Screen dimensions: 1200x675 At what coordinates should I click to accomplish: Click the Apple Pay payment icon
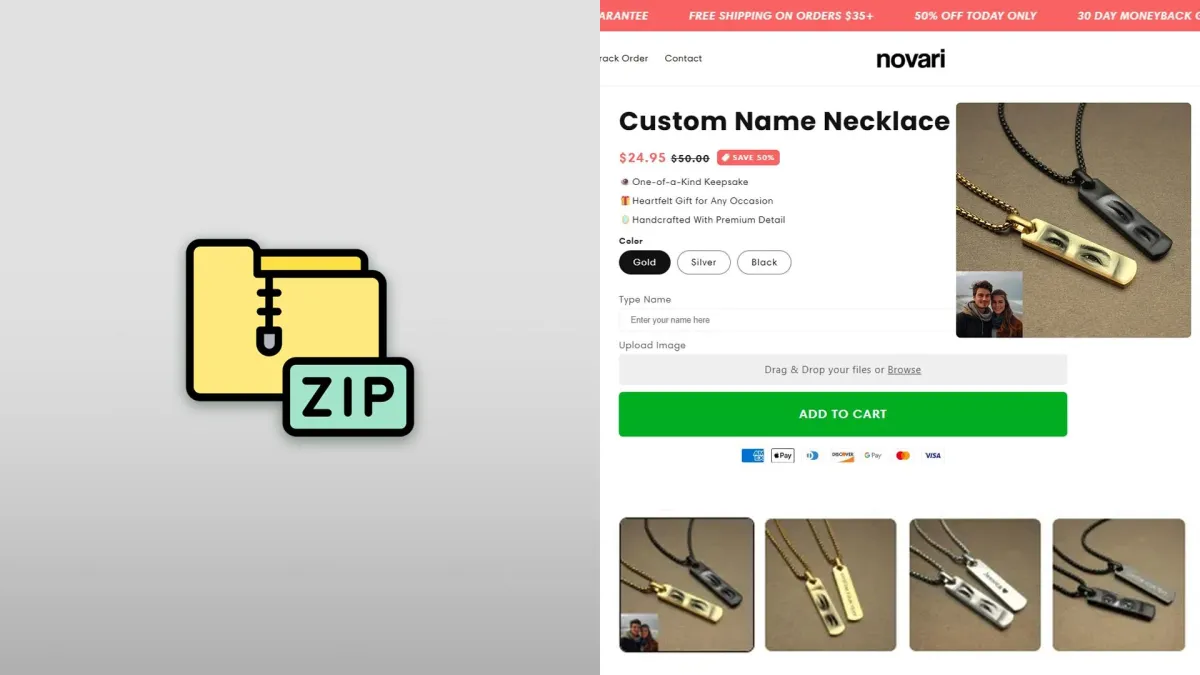click(x=783, y=455)
